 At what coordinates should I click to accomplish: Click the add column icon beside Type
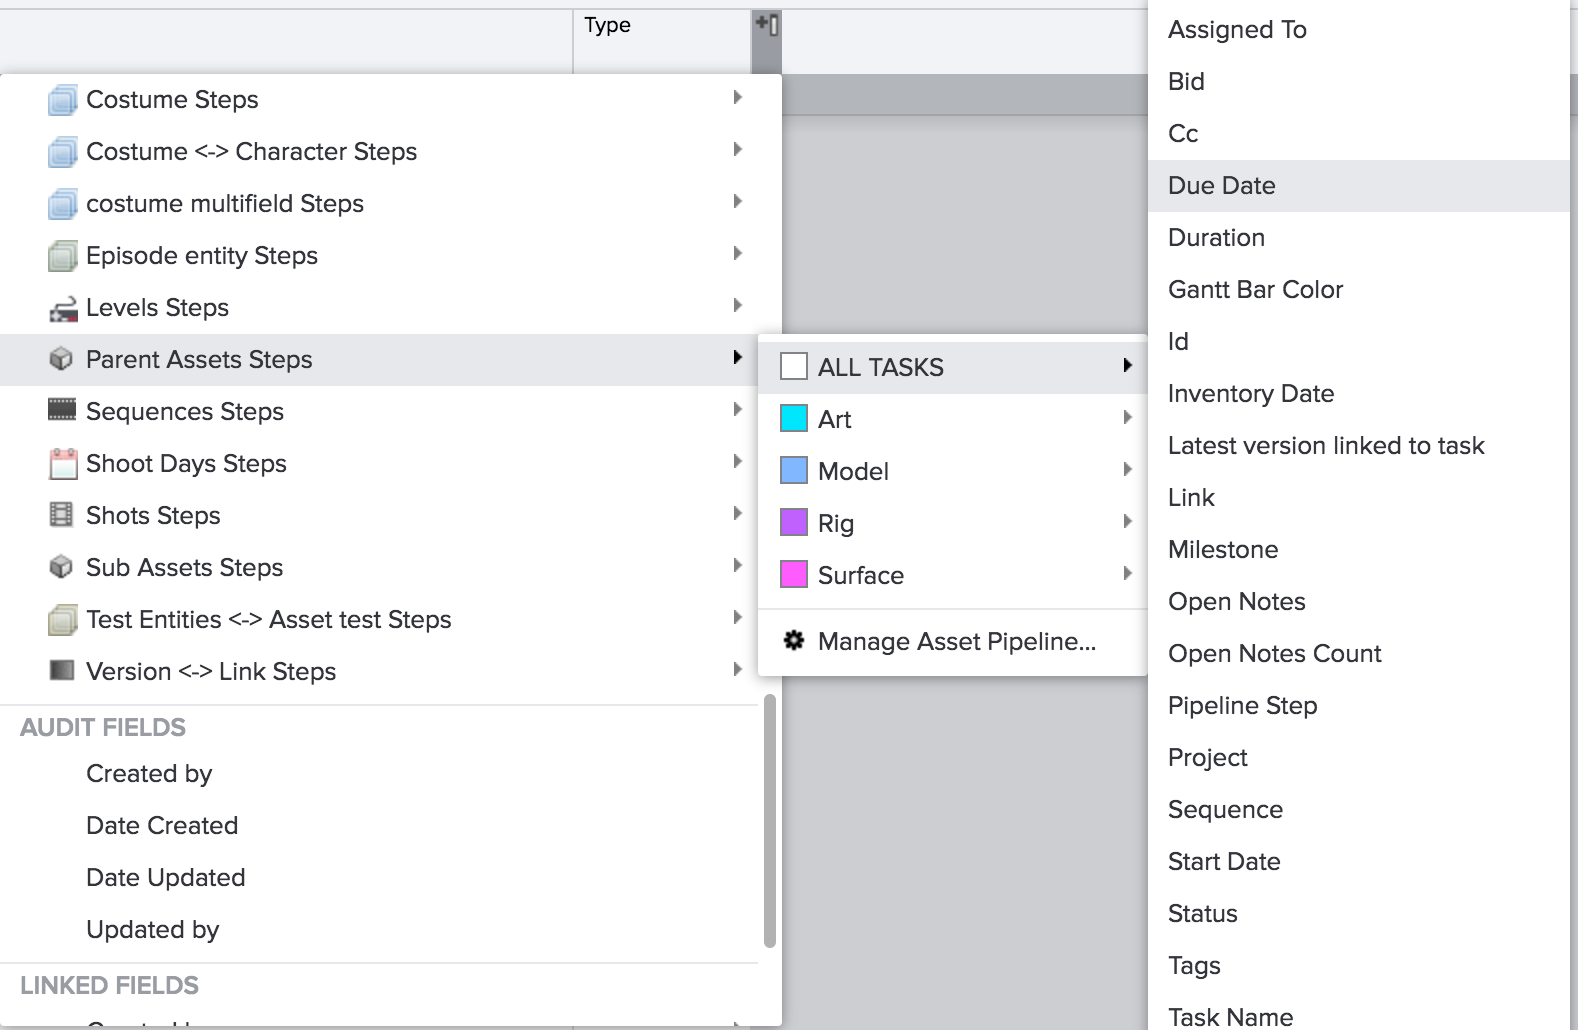click(x=766, y=24)
